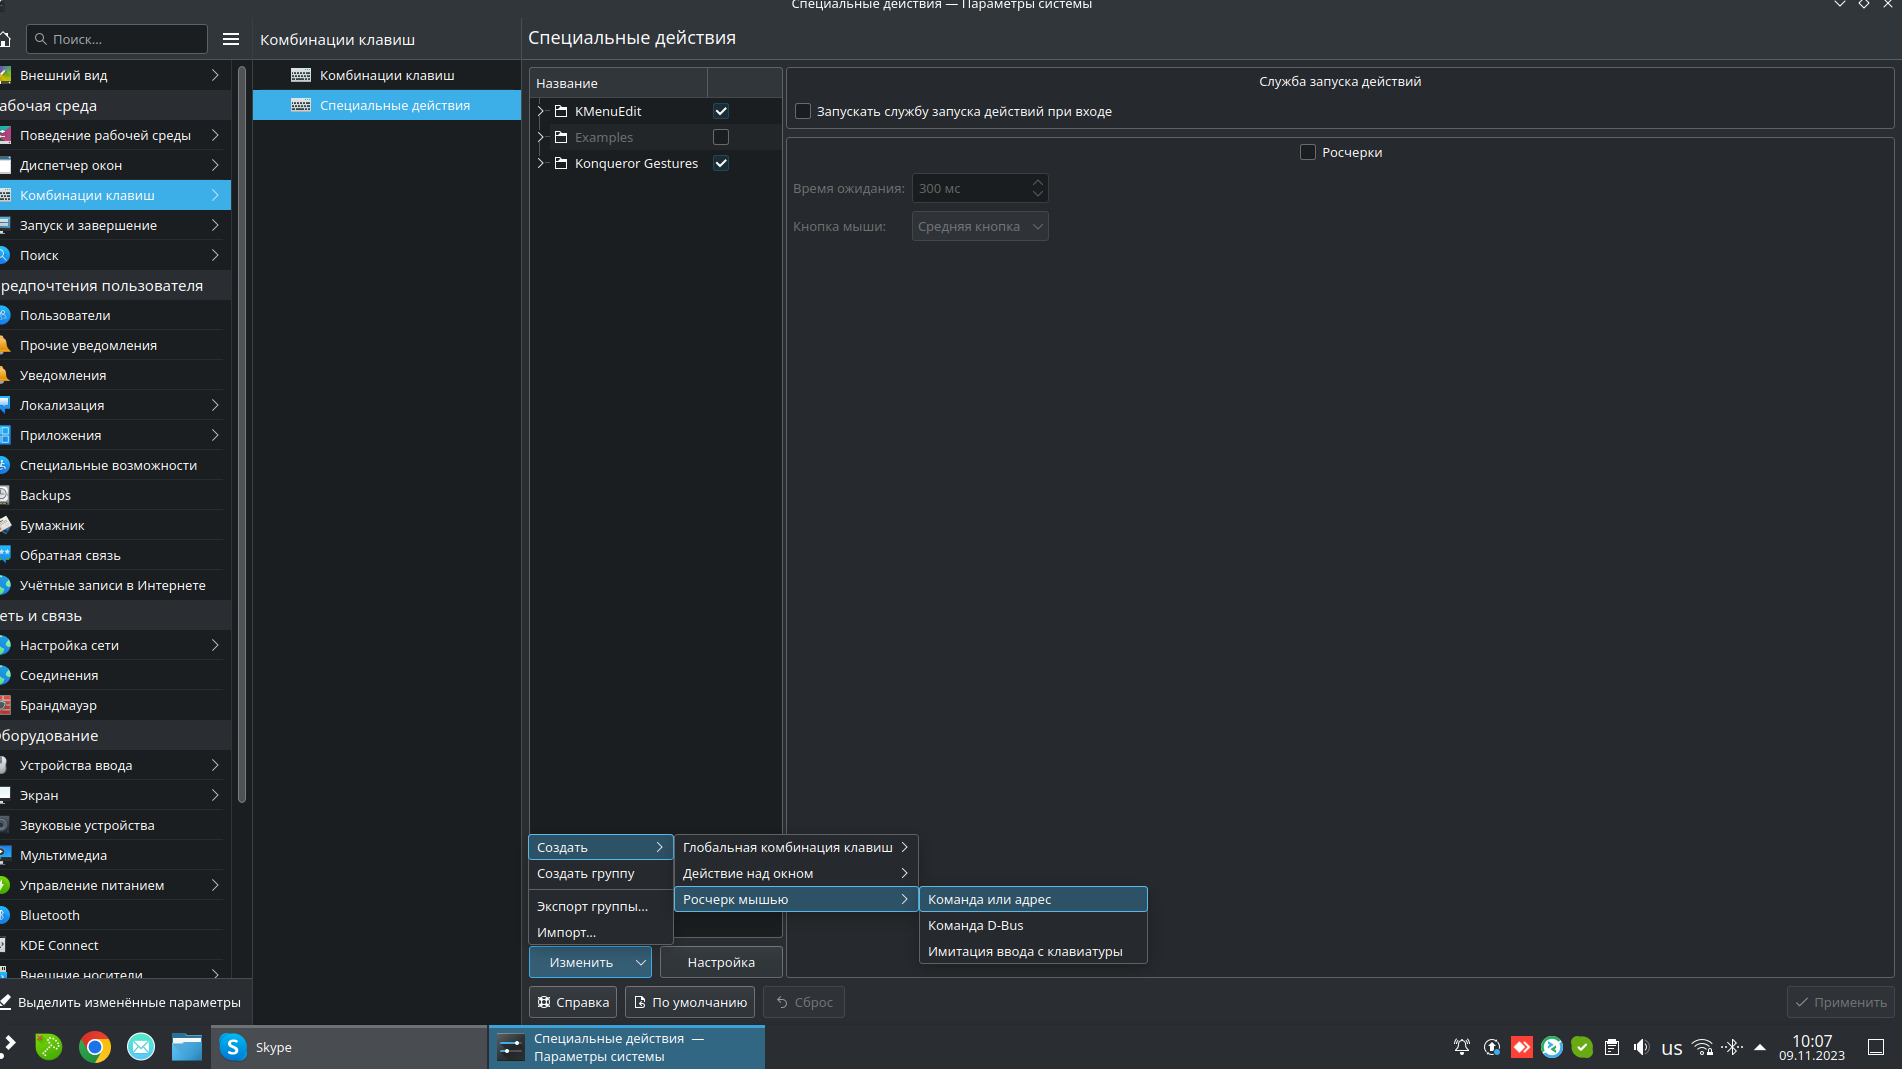The height and width of the screenshot is (1069, 1902).
Task: Launch Google Chrome from the taskbar
Action: point(95,1047)
